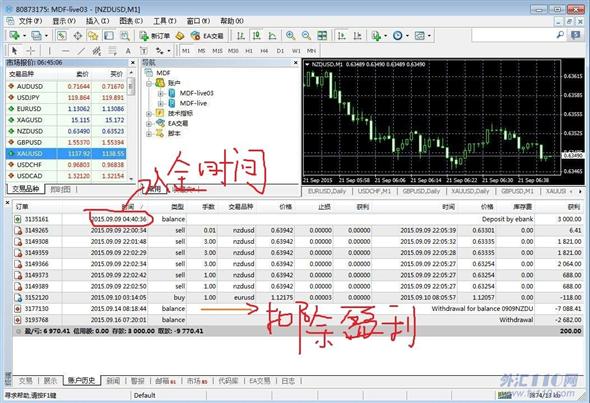
Task: Switch chart to bar chart icon
Action: coord(241,36)
